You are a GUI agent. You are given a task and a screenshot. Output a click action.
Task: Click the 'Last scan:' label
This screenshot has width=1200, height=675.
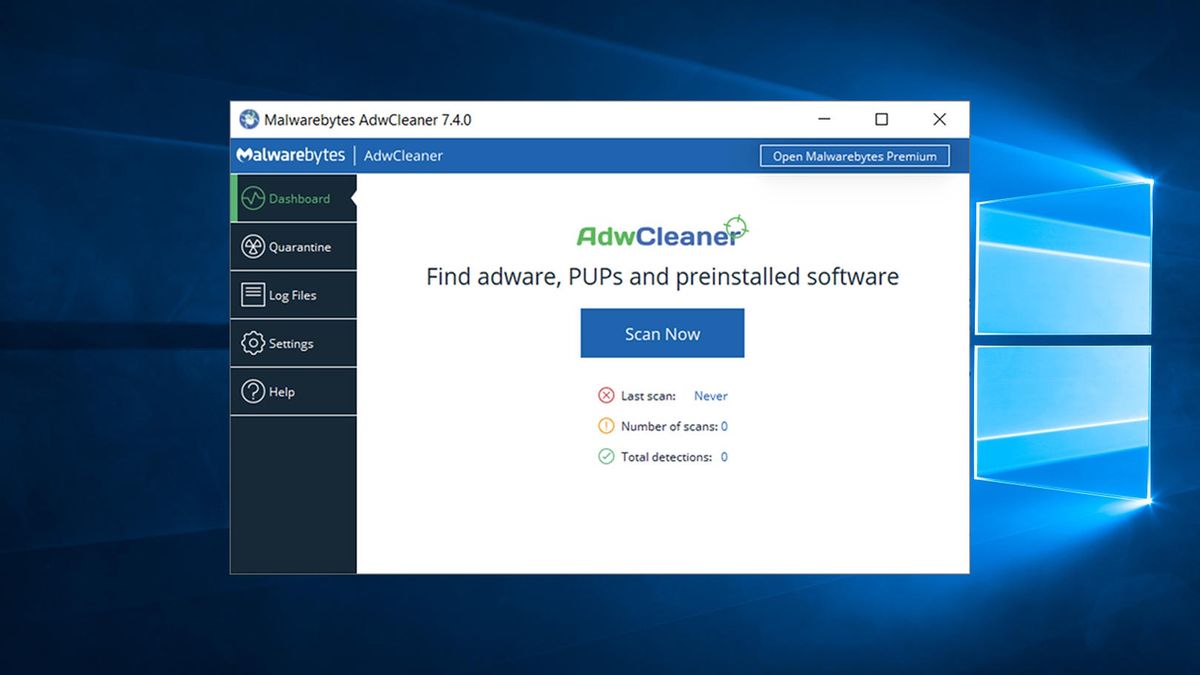pyautogui.click(x=648, y=396)
